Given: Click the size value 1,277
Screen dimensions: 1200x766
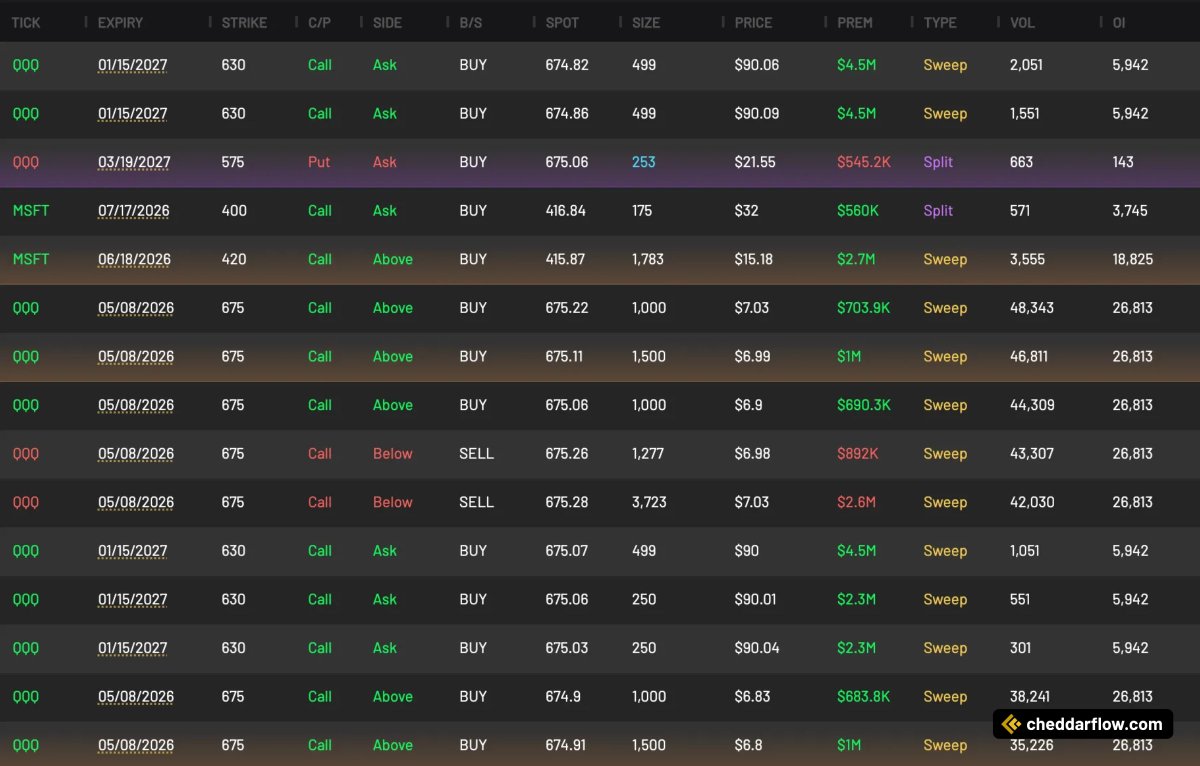Looking at the screenshot, I should (x=649, y=454).
